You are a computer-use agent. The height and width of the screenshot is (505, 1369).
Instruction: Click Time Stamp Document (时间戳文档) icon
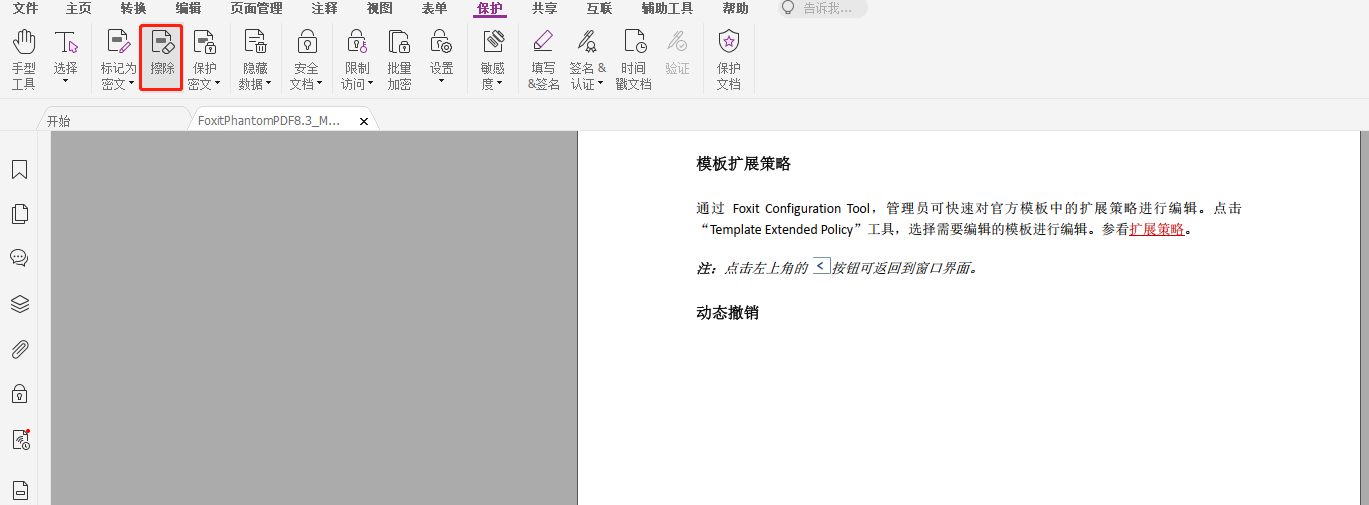[633, 58]
